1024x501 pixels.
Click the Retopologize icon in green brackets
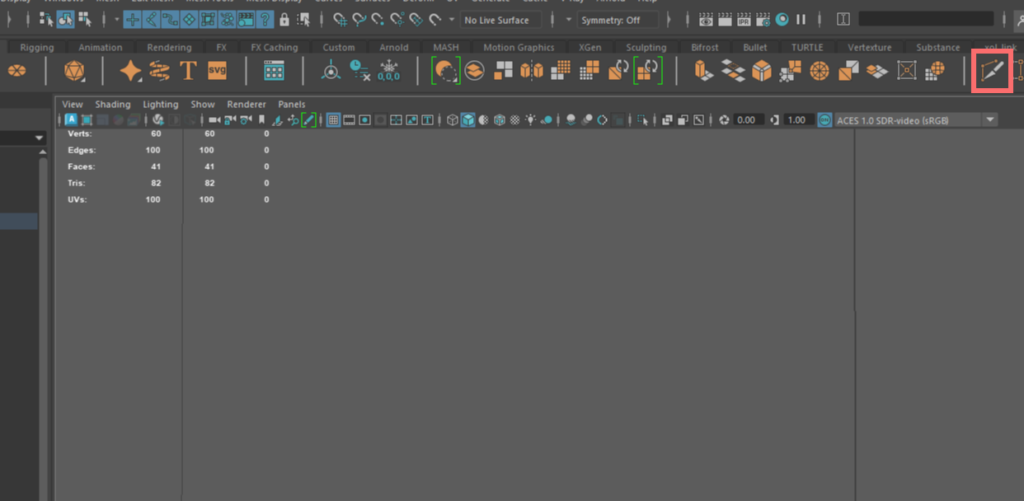pos(647,71)
